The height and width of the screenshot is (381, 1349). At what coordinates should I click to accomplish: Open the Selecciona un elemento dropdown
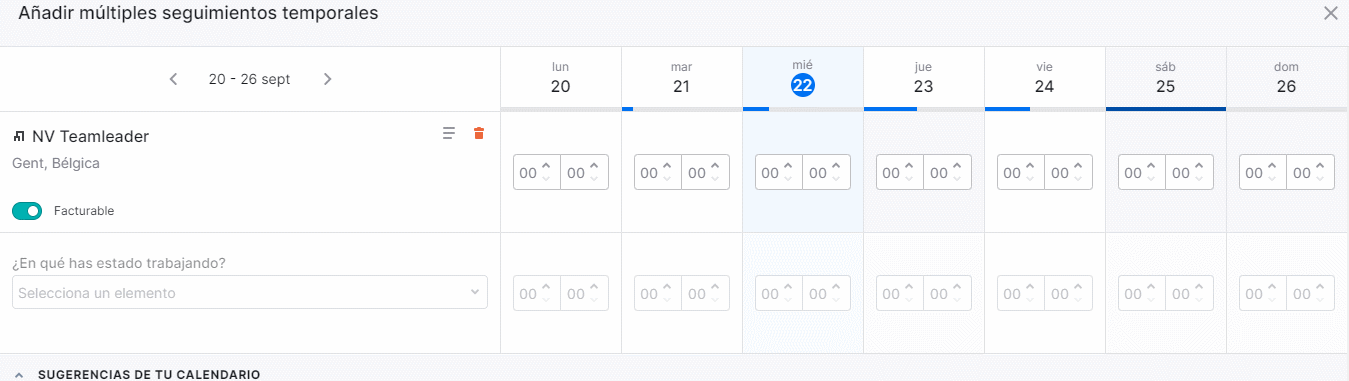tap(250, 293)
